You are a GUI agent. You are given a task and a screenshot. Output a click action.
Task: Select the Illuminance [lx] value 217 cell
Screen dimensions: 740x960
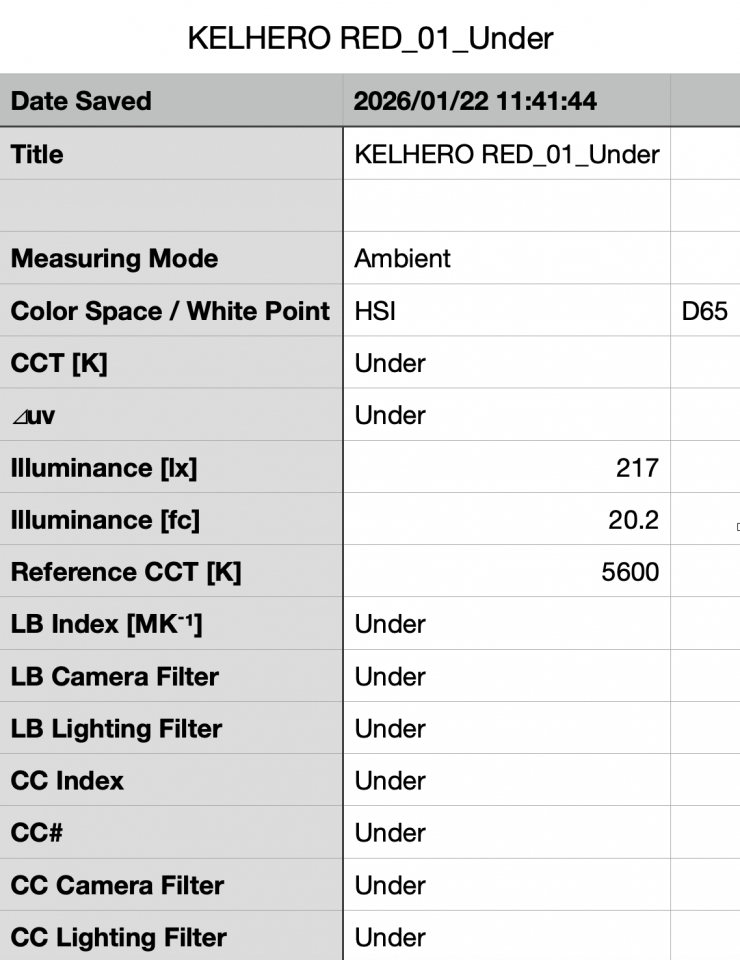(x=506, y=467)
